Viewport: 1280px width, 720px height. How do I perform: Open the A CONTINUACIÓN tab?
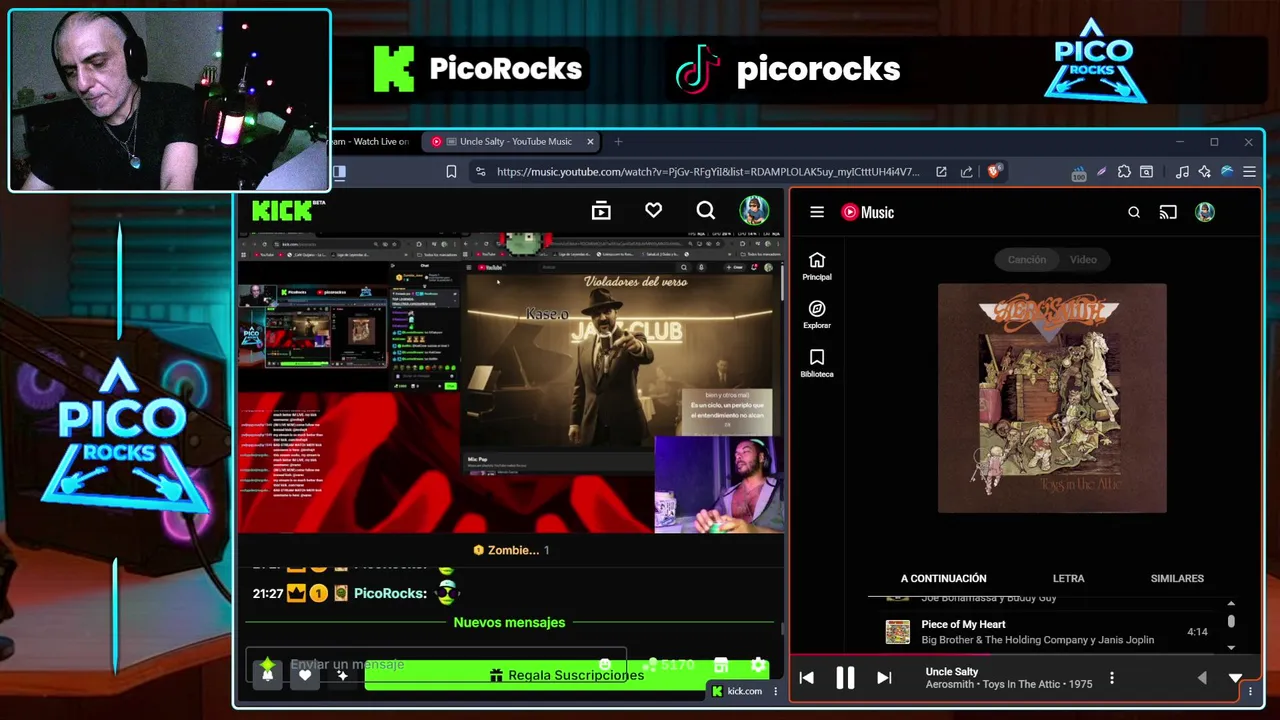[x=943, y=578]
